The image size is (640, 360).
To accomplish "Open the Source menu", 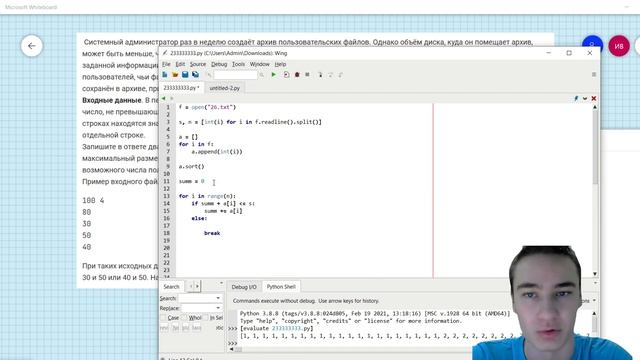I will coord(198,64).
